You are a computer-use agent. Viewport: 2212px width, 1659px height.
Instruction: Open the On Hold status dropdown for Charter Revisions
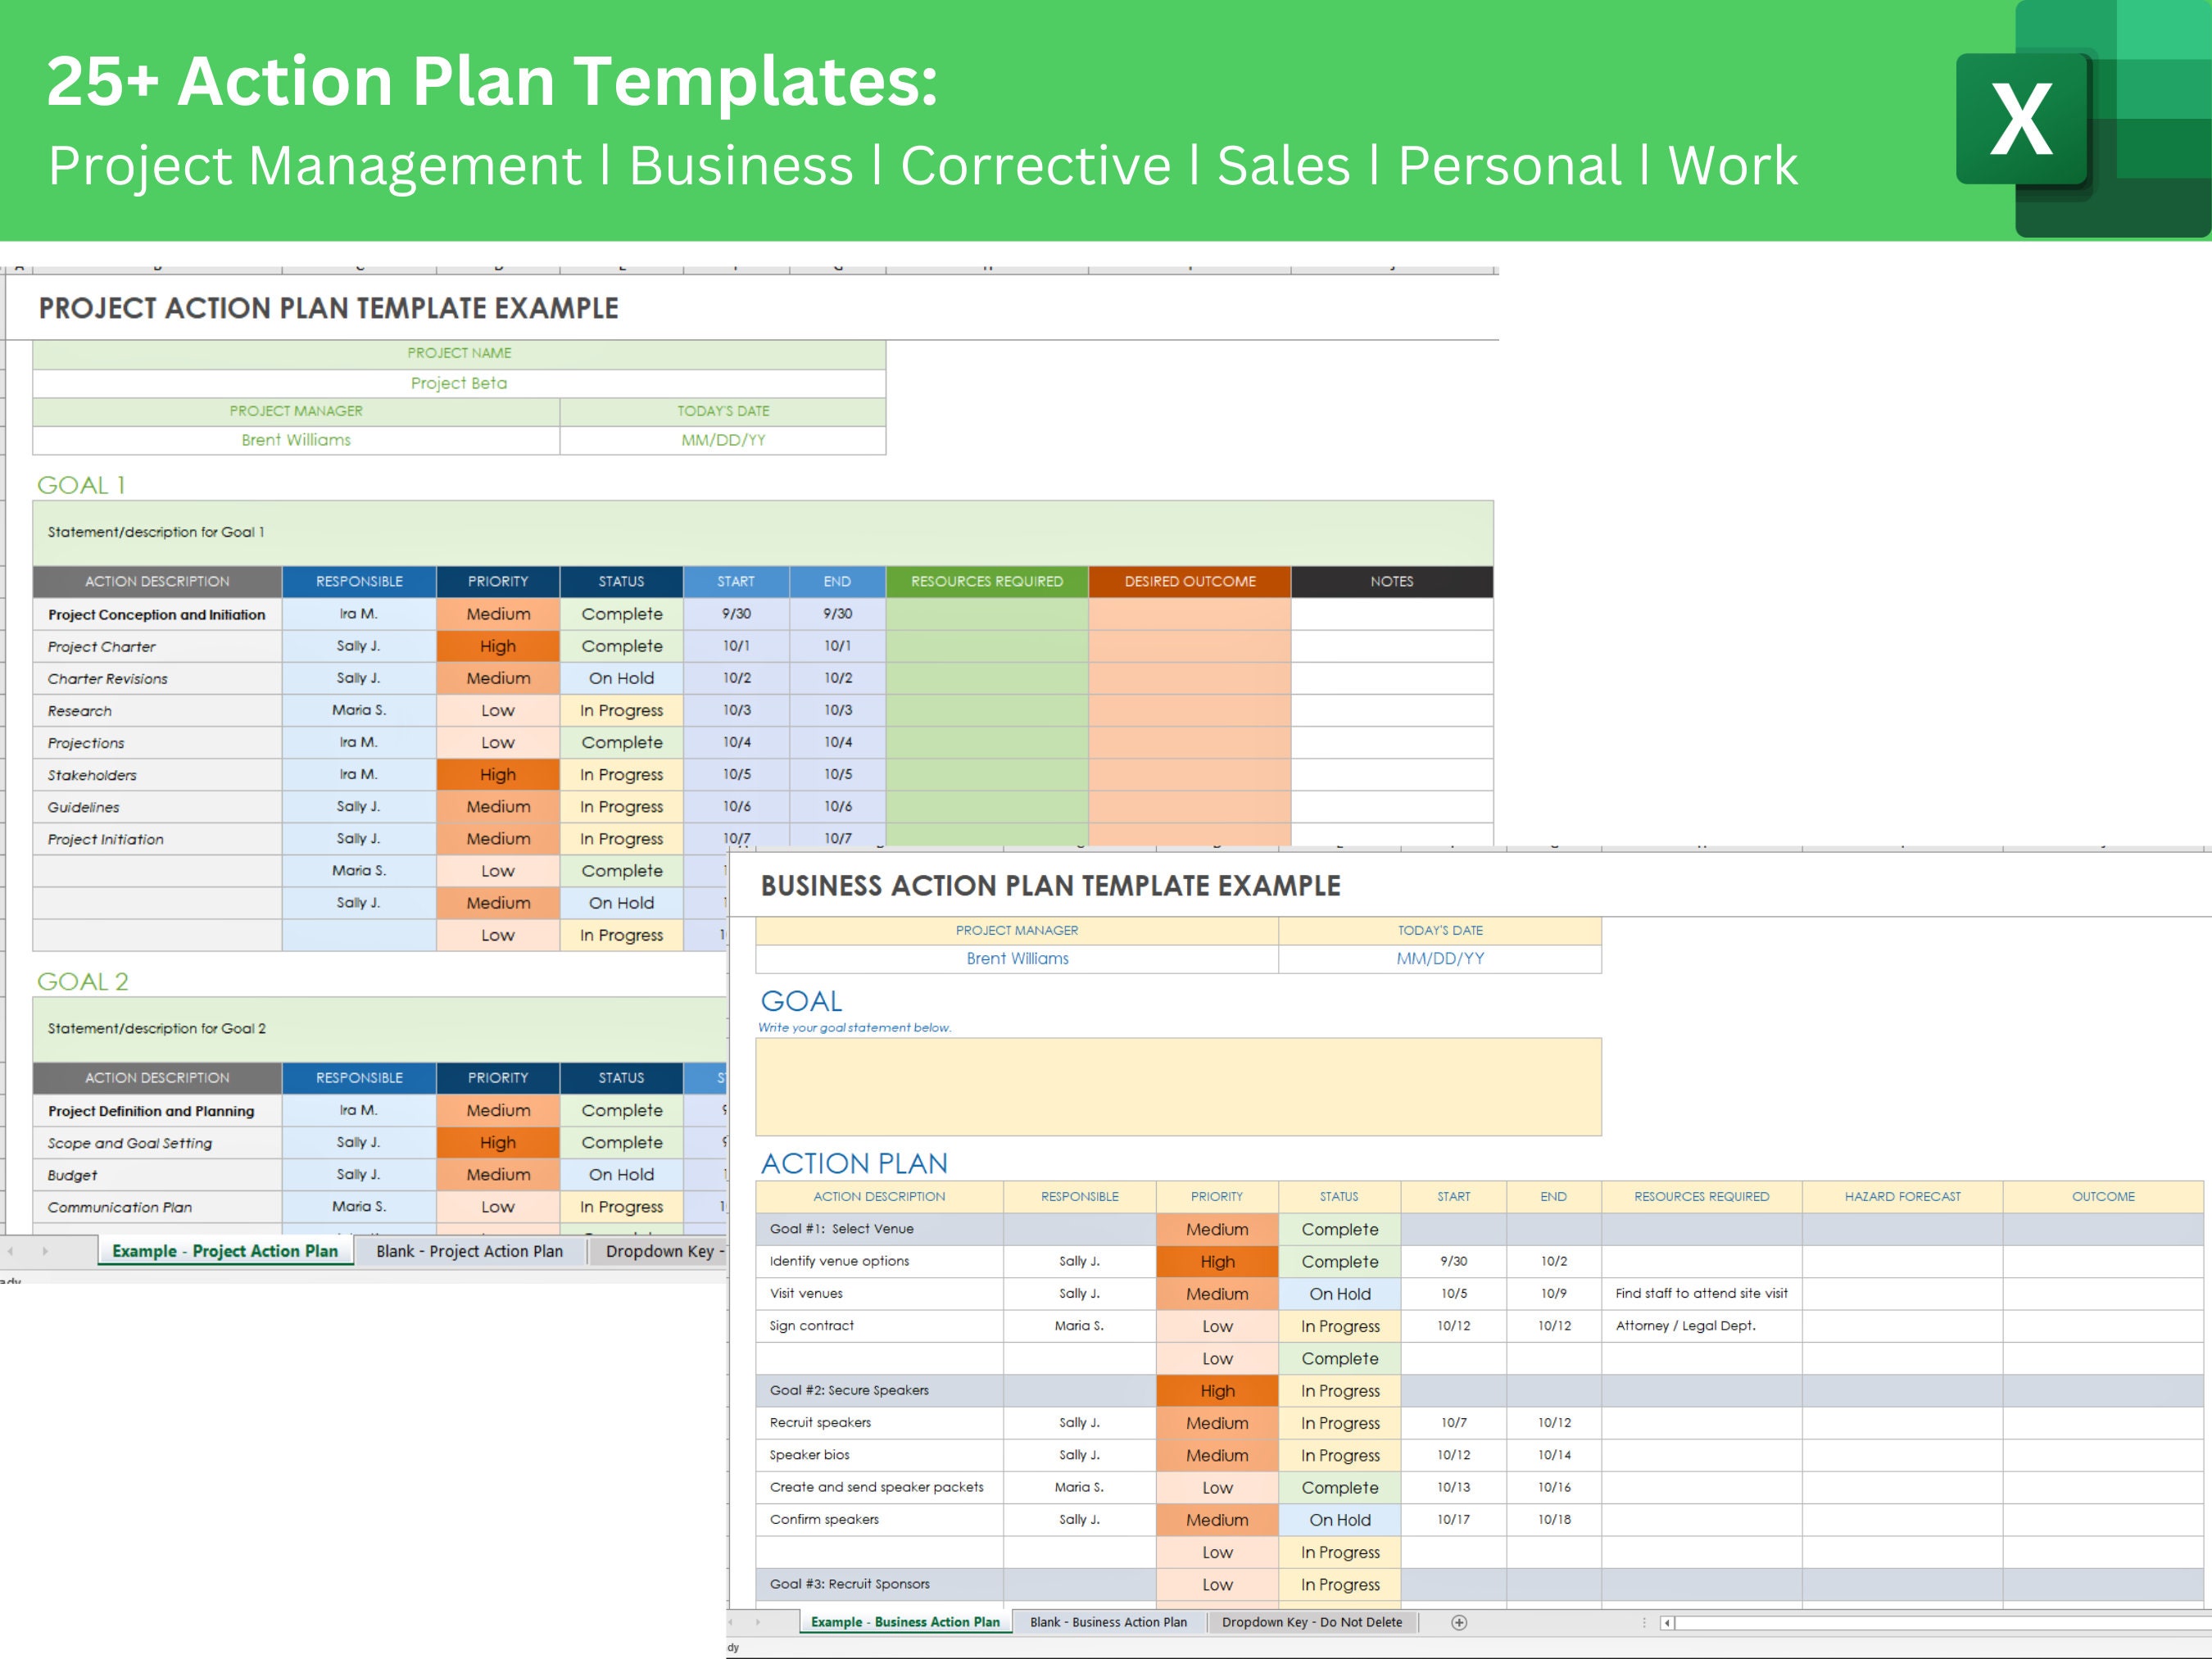pos(621,678)
